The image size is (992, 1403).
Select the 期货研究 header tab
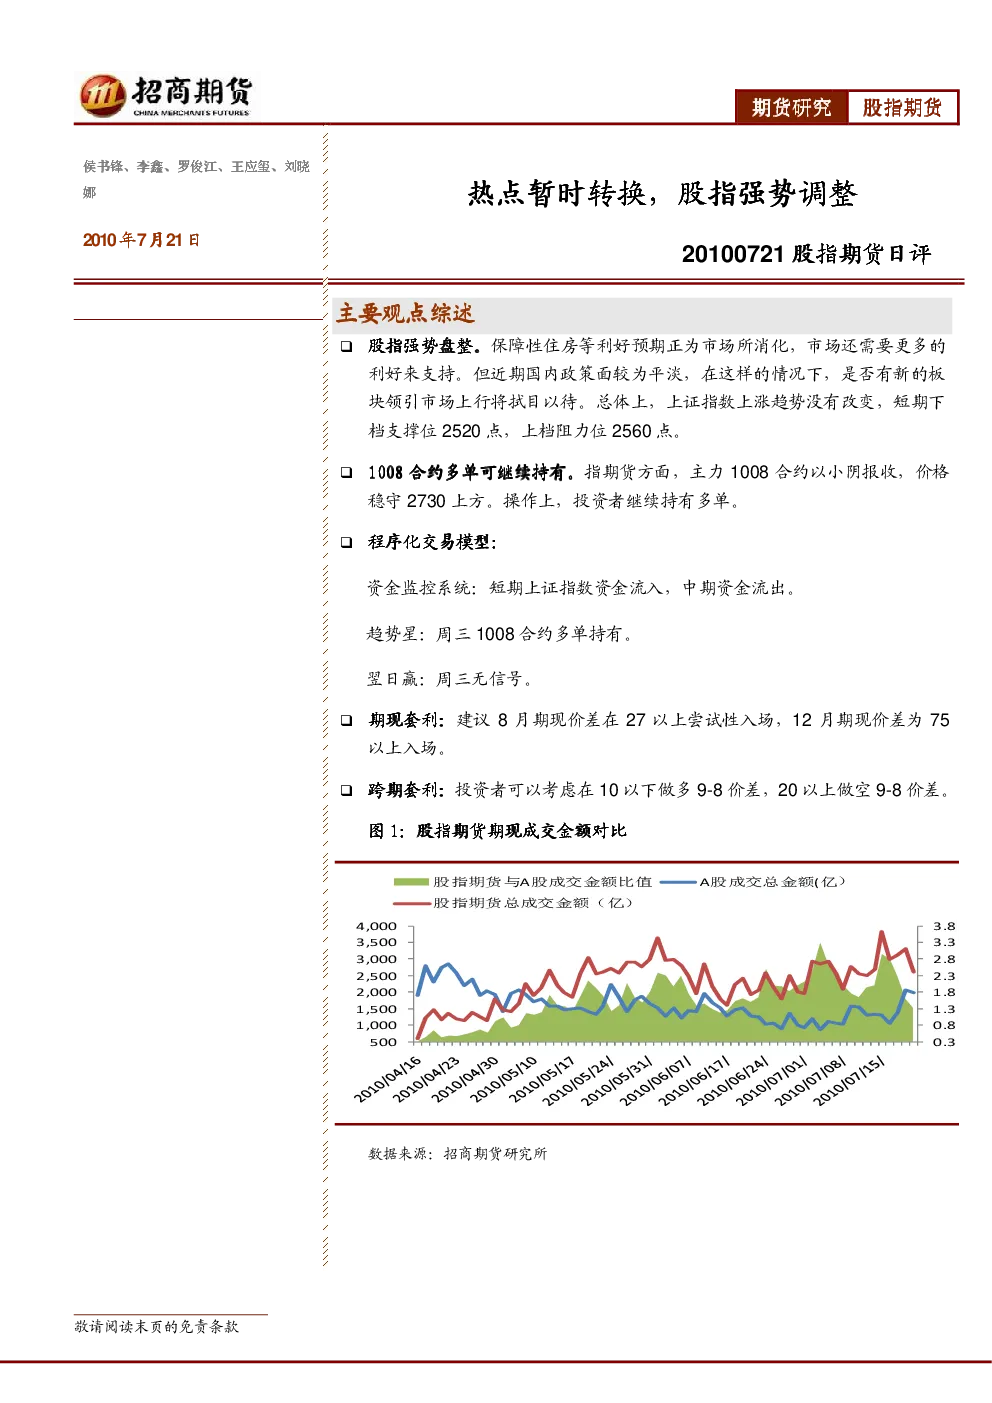[x=792, y=108]
